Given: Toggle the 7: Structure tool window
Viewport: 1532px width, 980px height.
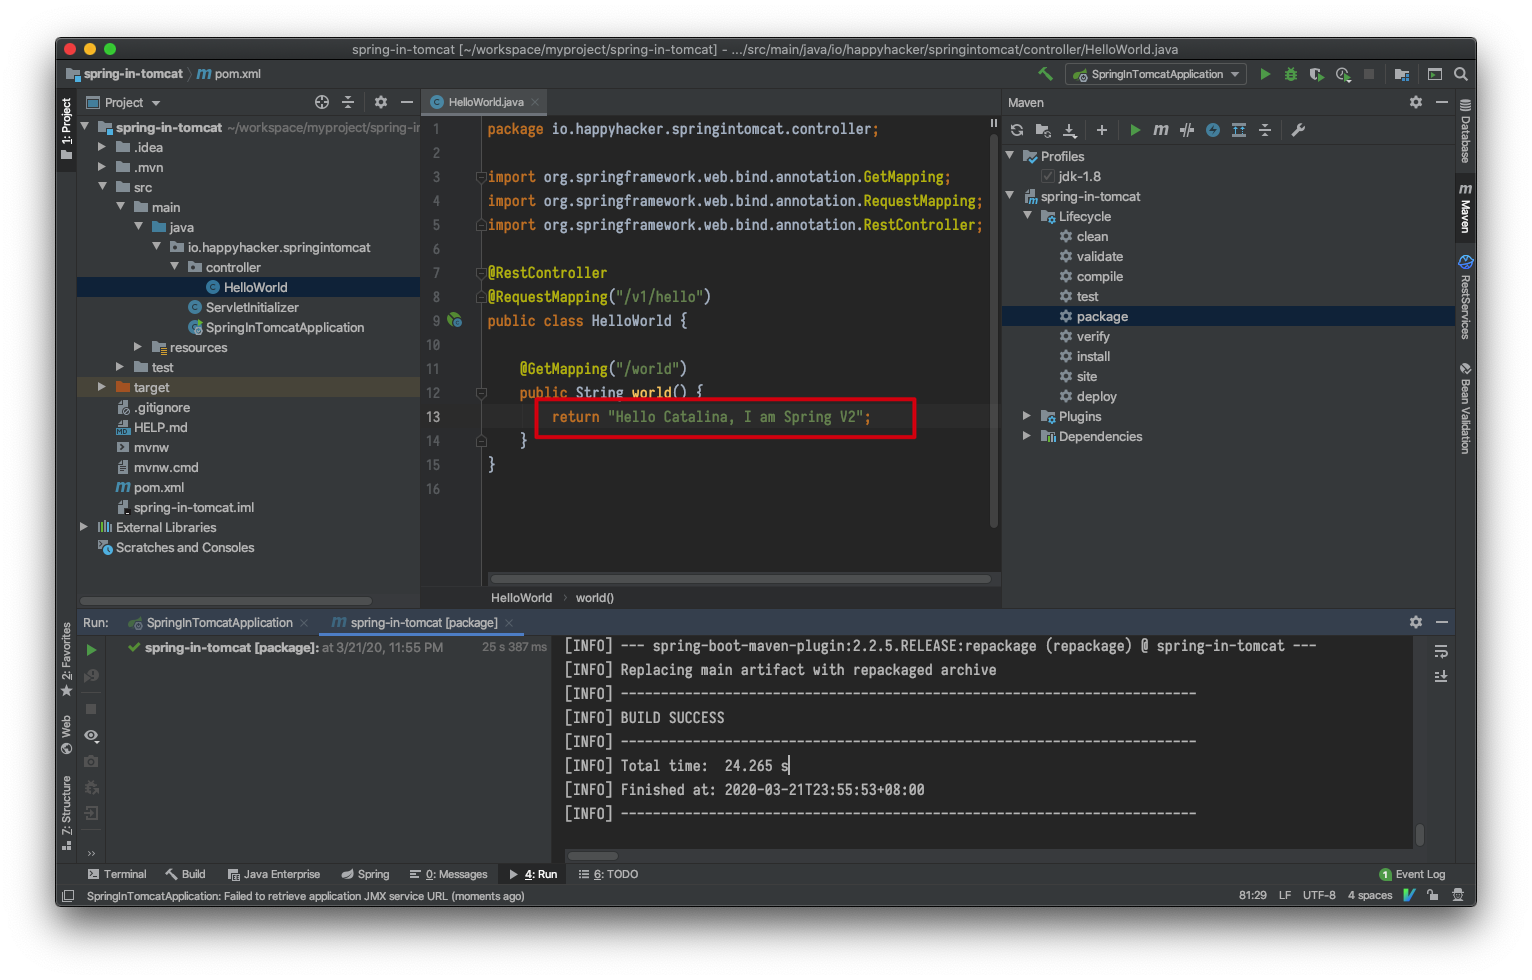Looking at the screenshot, I should pos(67,813).
